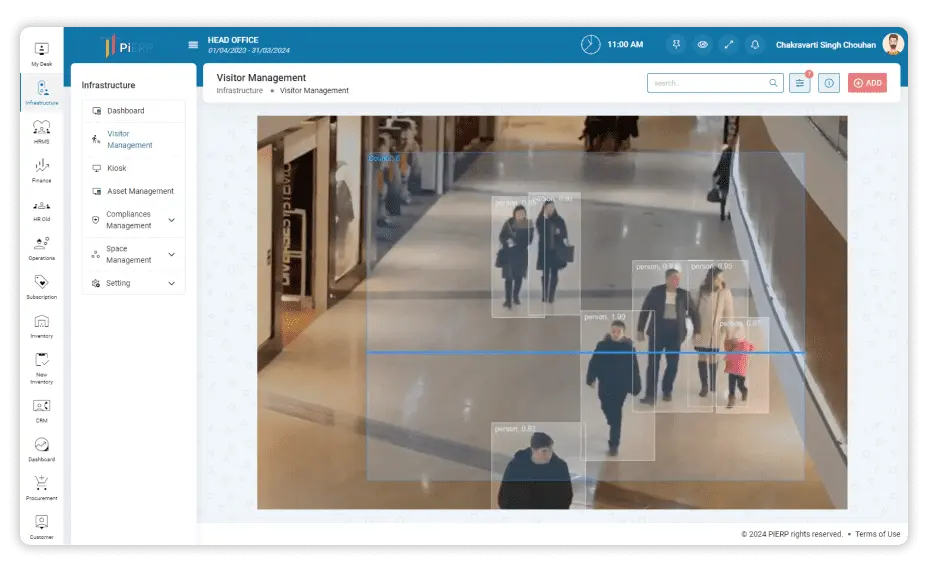
Task: Open the Terms of Use link
Action: coord(878,534)
